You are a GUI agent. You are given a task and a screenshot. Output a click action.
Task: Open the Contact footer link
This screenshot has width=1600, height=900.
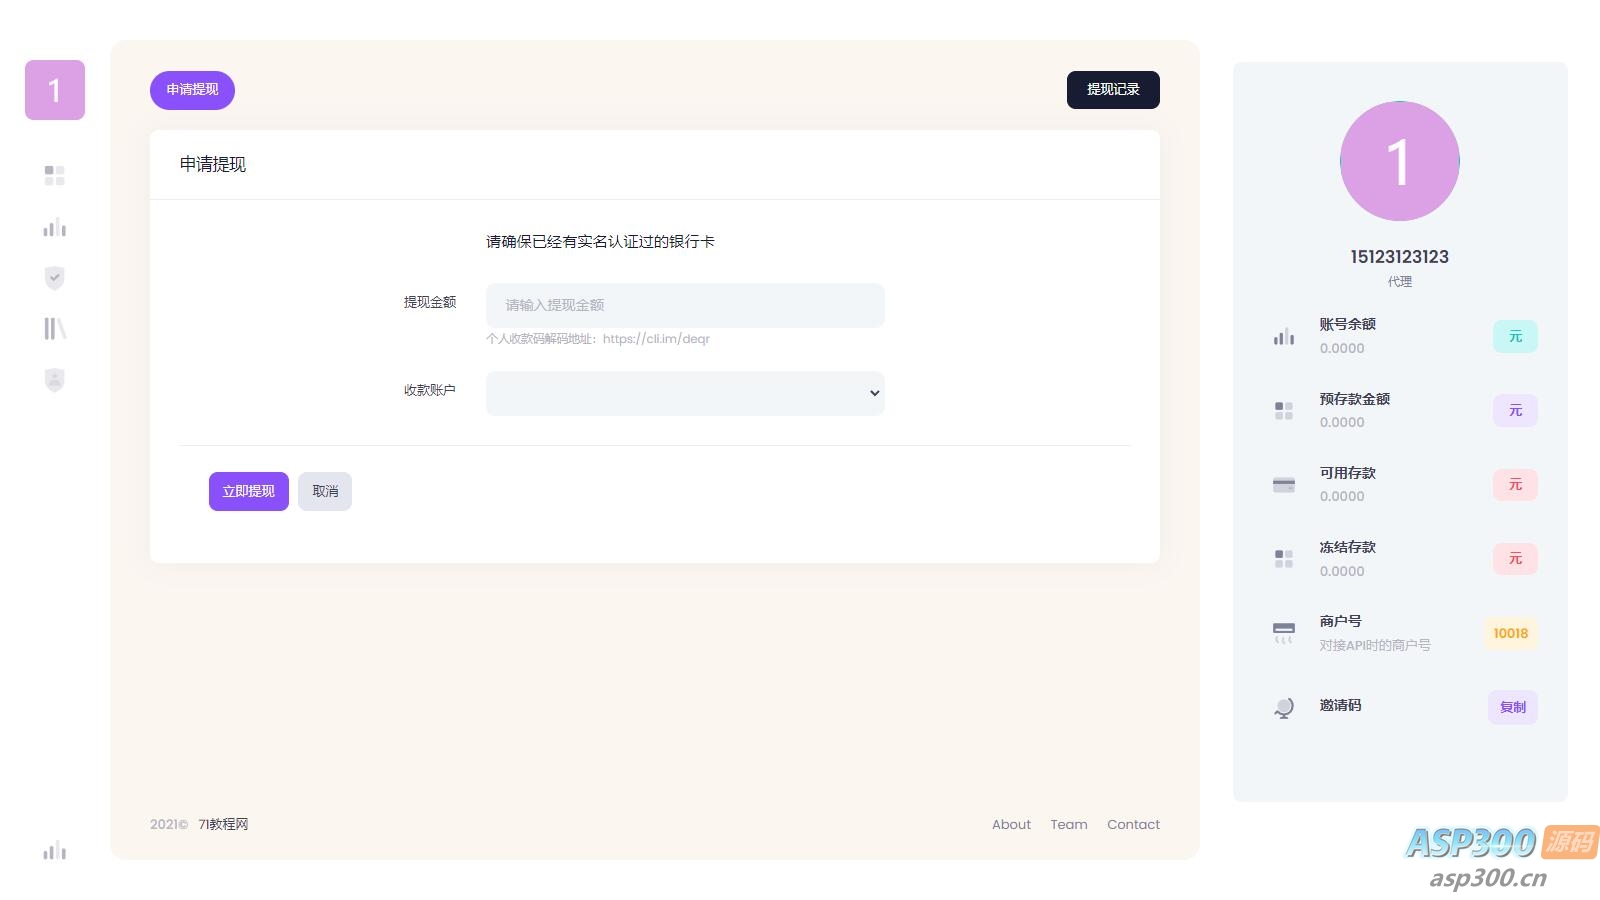coord(1133,825)
